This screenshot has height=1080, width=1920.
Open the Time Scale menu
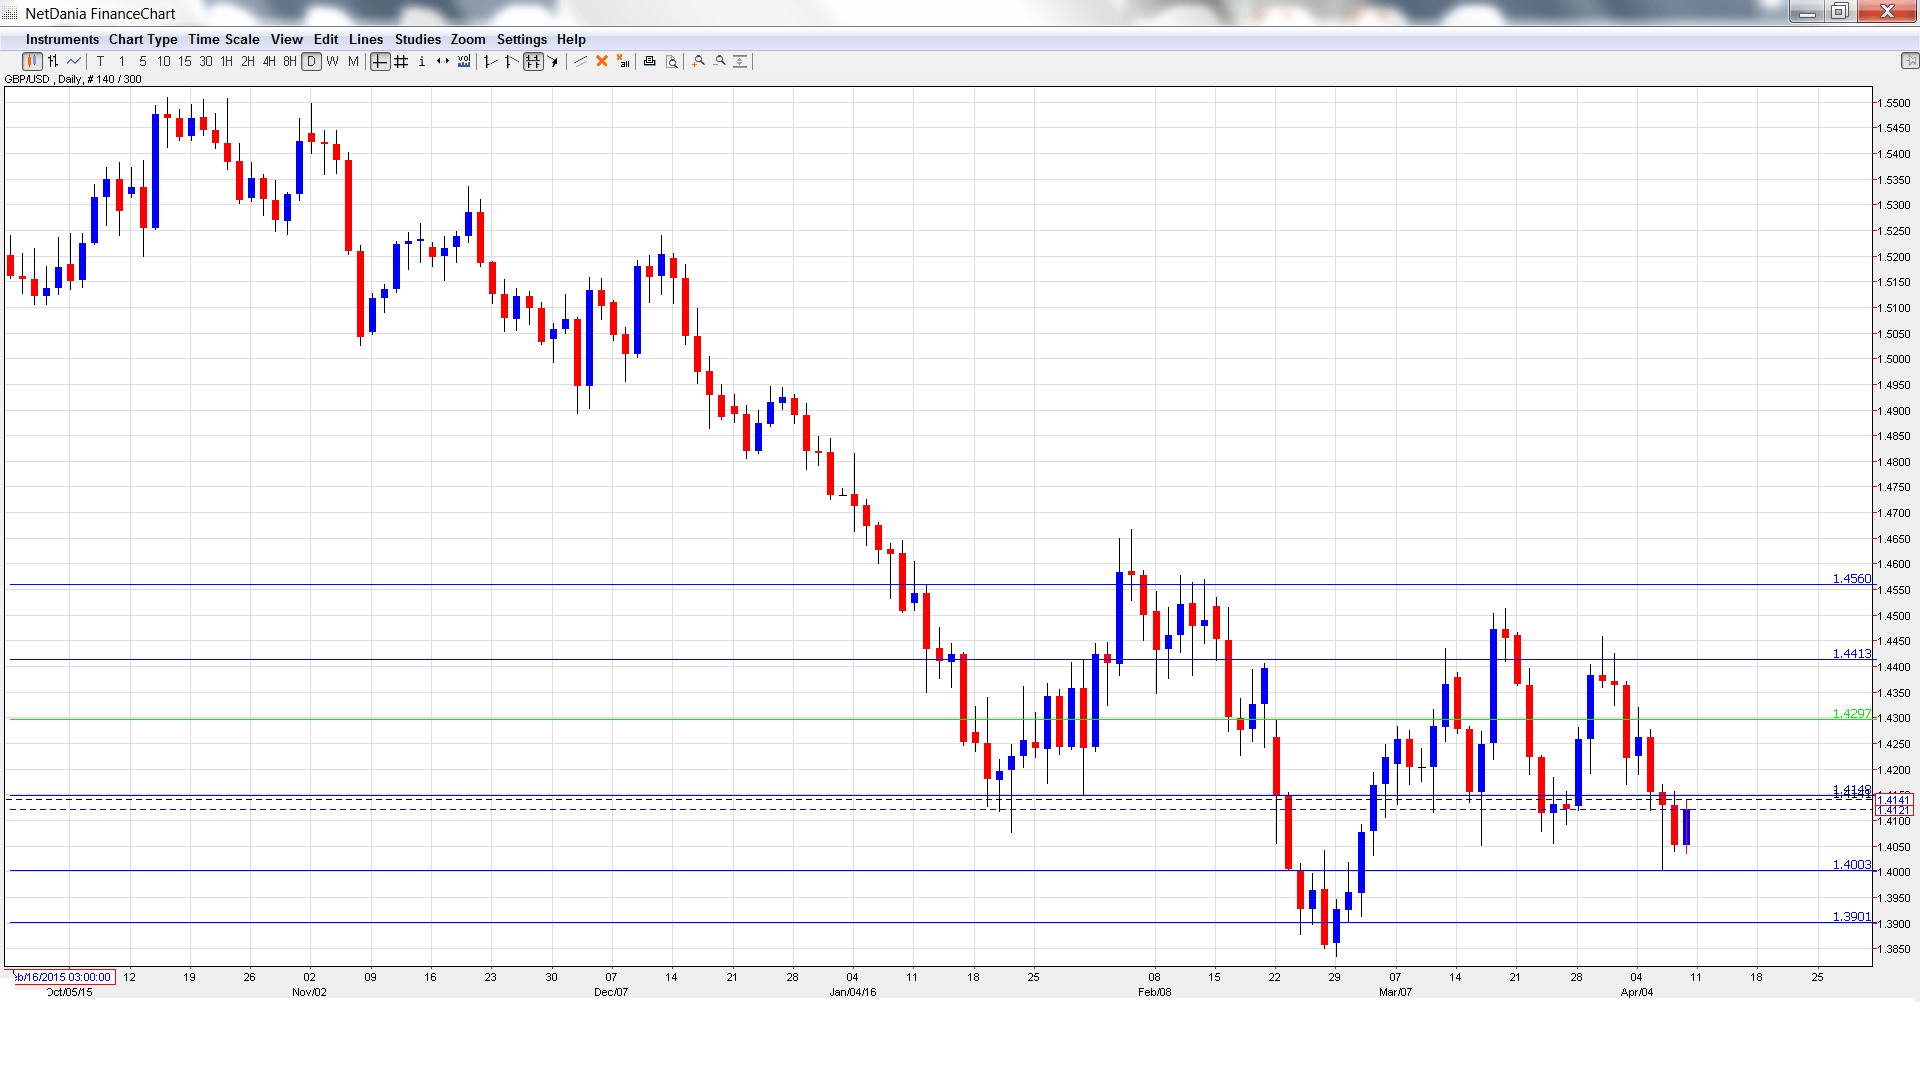tap(223, 40)
